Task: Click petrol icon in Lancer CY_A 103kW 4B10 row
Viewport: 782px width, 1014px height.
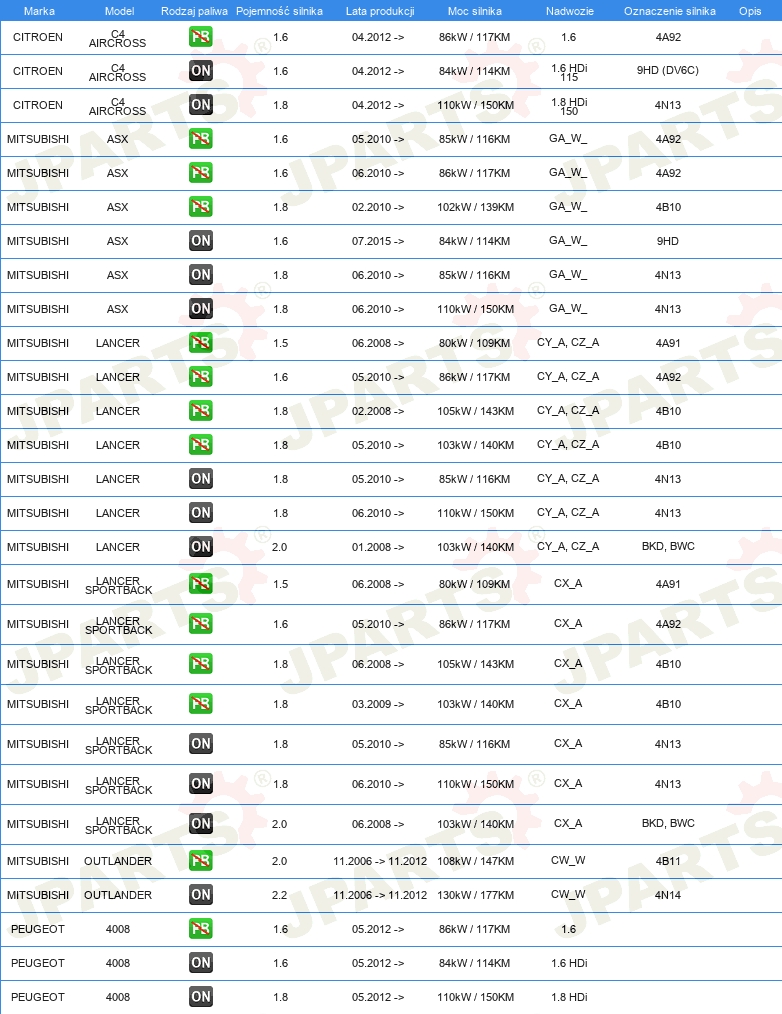Action: (201, 445)
